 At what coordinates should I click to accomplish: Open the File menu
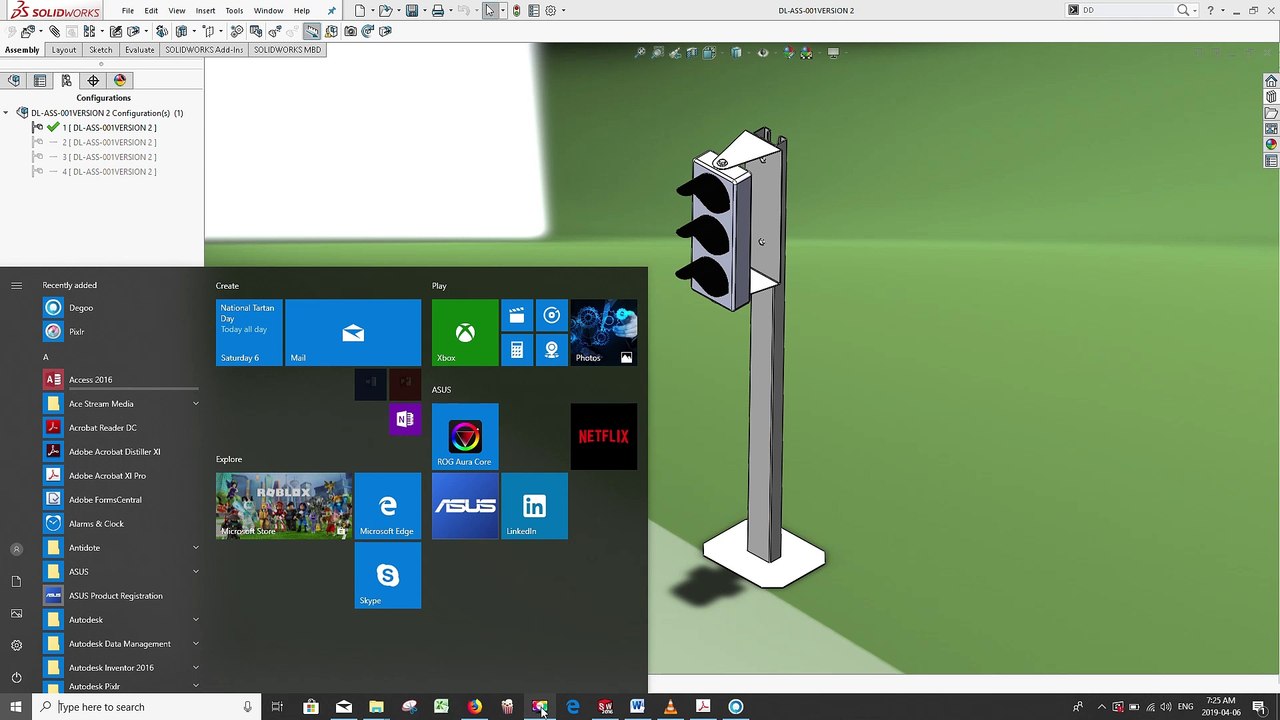tap(128, 10)
